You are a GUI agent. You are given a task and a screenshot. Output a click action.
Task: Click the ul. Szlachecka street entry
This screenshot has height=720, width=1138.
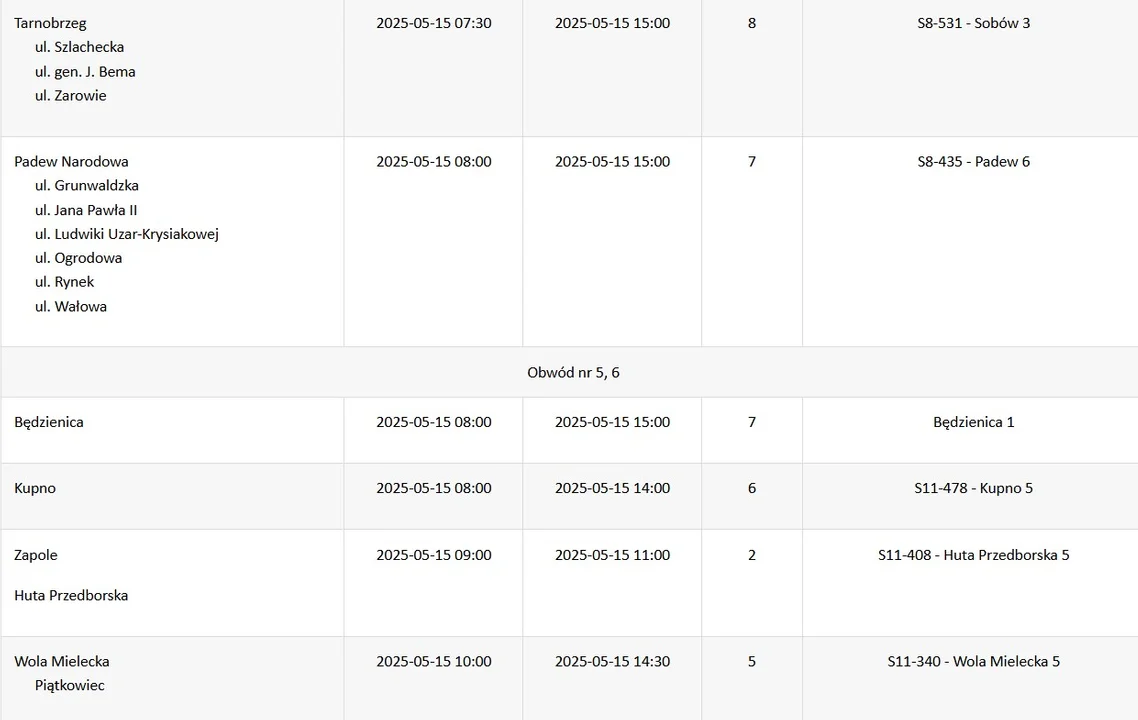79,47
